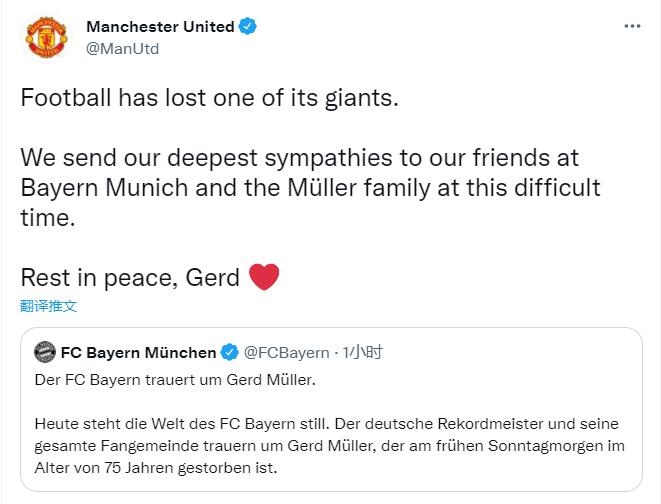The width and height of the screenshot is (661, 504).
Task: Click the 1小时 timestamp on quoted tweet
Action: pos(363,352)
